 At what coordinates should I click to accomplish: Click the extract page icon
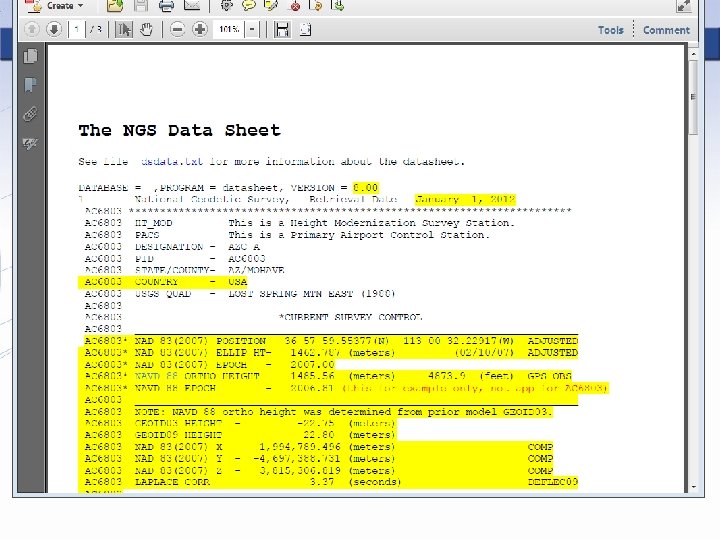click(x=316, y=6)
